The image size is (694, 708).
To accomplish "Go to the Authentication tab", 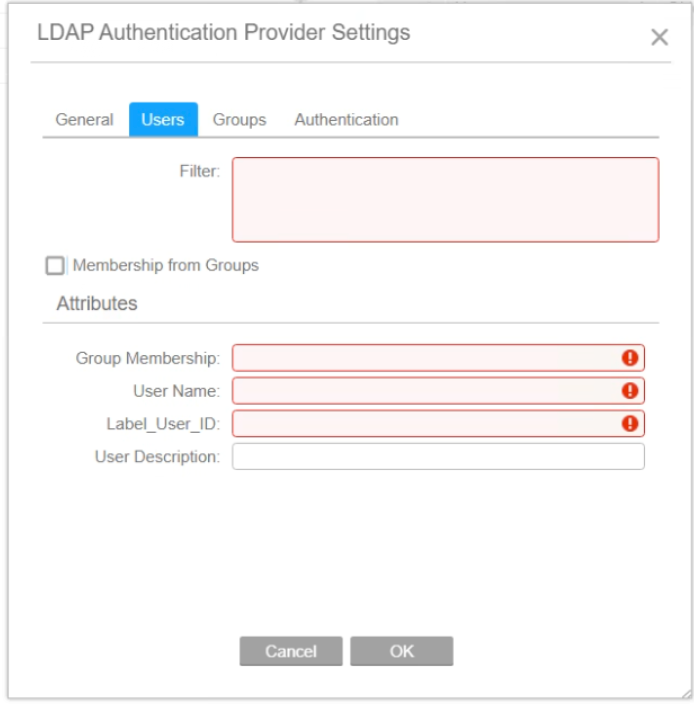I will (x=346, y=120).
